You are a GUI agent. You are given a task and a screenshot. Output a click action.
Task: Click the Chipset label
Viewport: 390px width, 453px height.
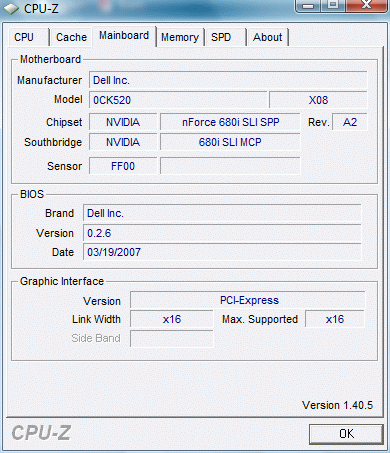[64, 122]
